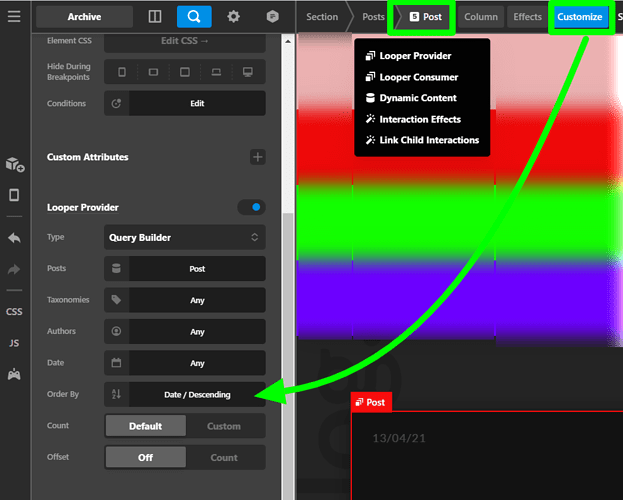Switch to the tablet preview icon
Screen dimensions: 623x500
pyautogui.click(x=14, y=195)
